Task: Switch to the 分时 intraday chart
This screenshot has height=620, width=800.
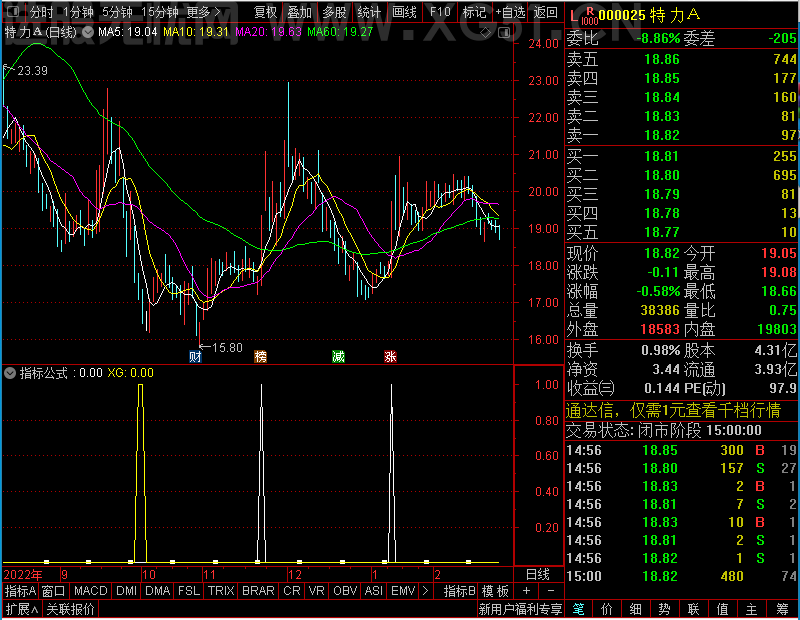Action: (x=41, y=12)
